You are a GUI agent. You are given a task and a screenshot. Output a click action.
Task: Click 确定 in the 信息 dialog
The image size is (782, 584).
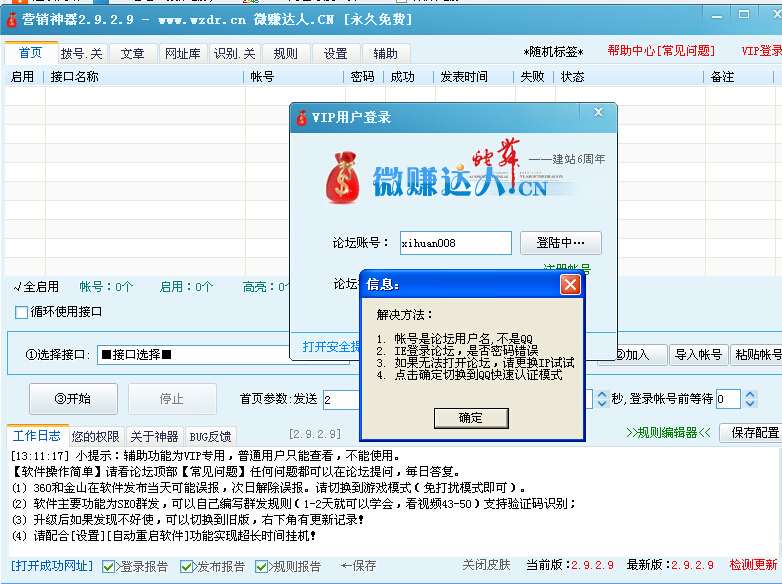(470, 418)
